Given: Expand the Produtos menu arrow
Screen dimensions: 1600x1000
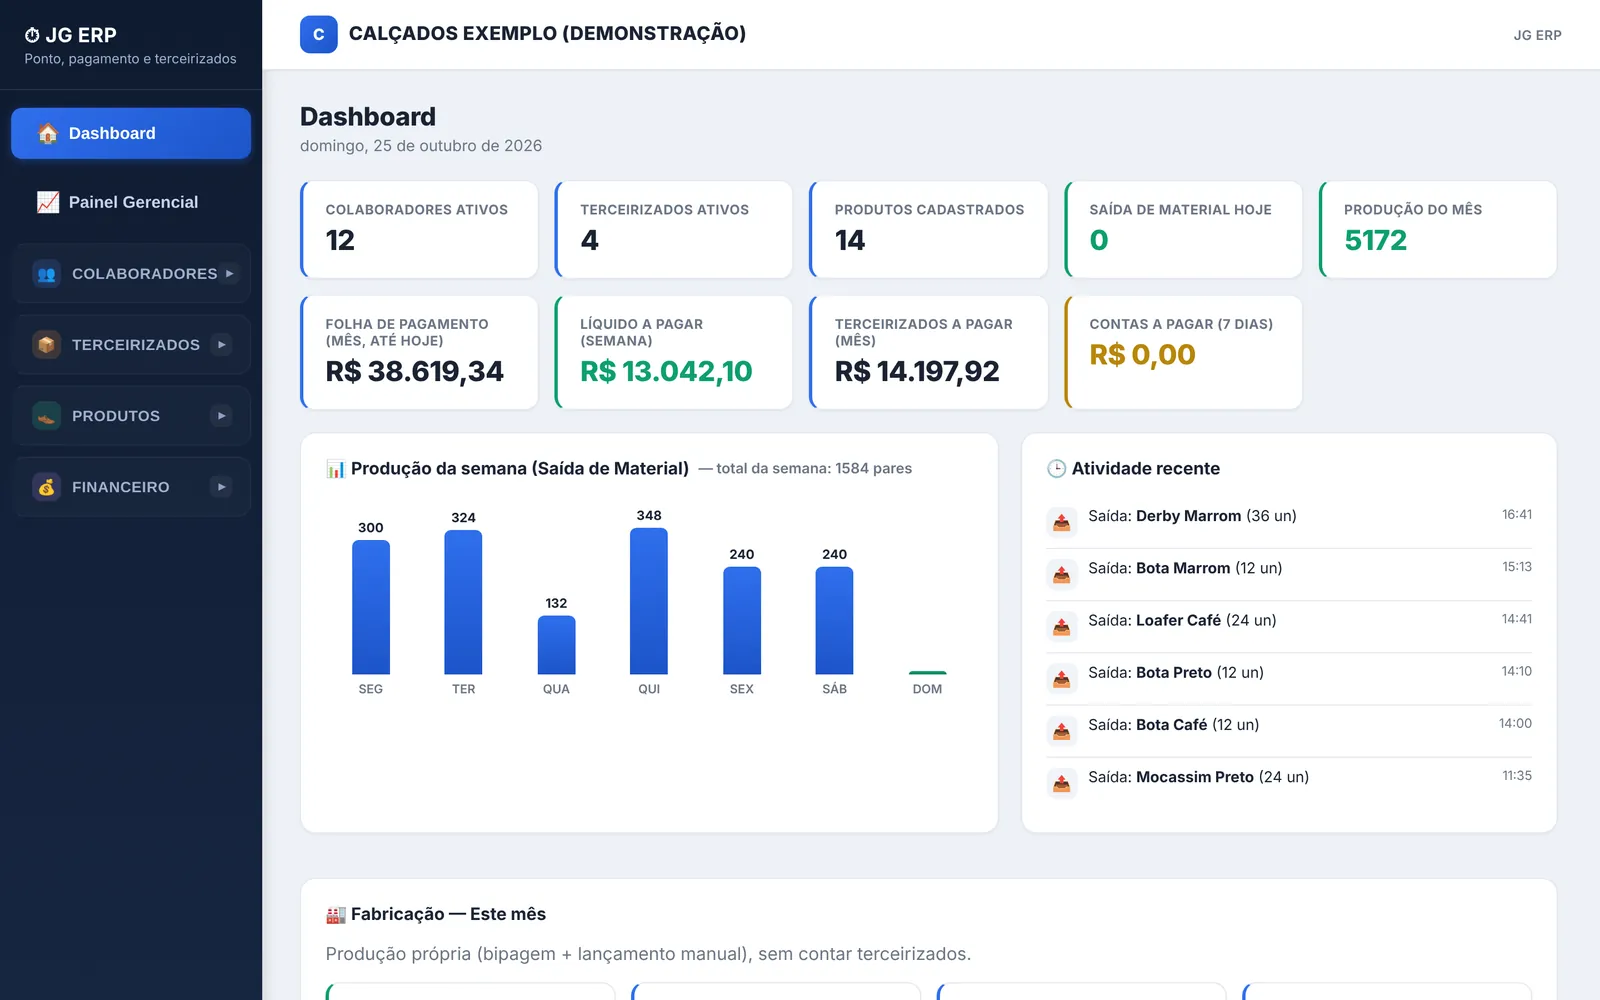Looking at the screenshot, I should 222,415.
